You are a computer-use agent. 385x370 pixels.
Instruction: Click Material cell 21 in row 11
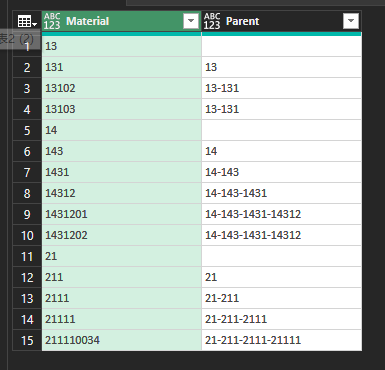coord(122,256)
